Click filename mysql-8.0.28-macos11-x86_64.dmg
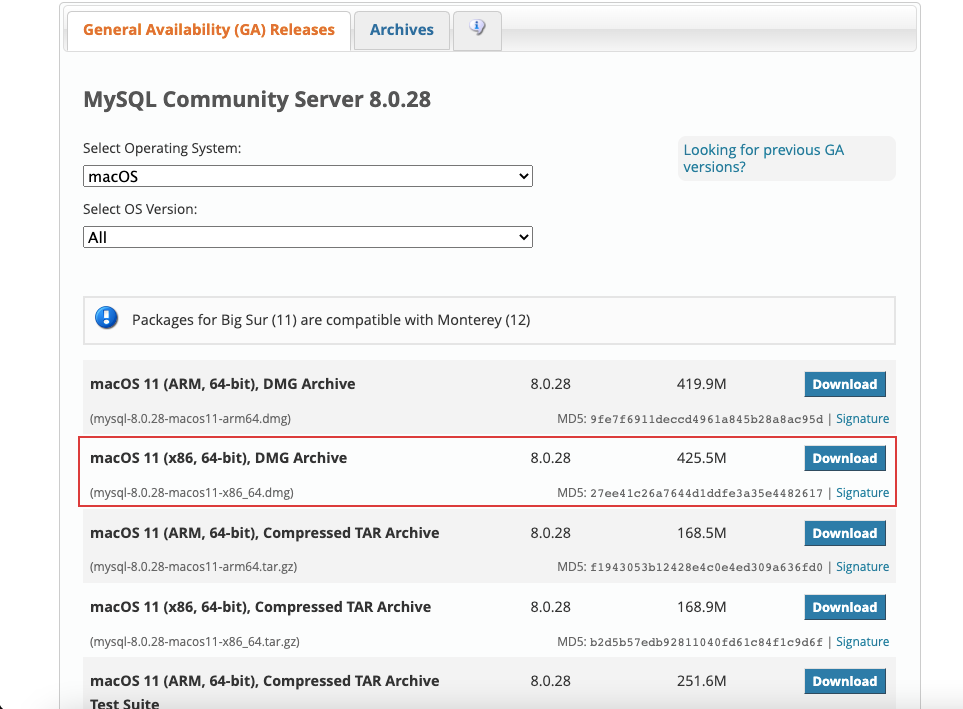This screenshot has height=709, width=963. click(192, 493)
